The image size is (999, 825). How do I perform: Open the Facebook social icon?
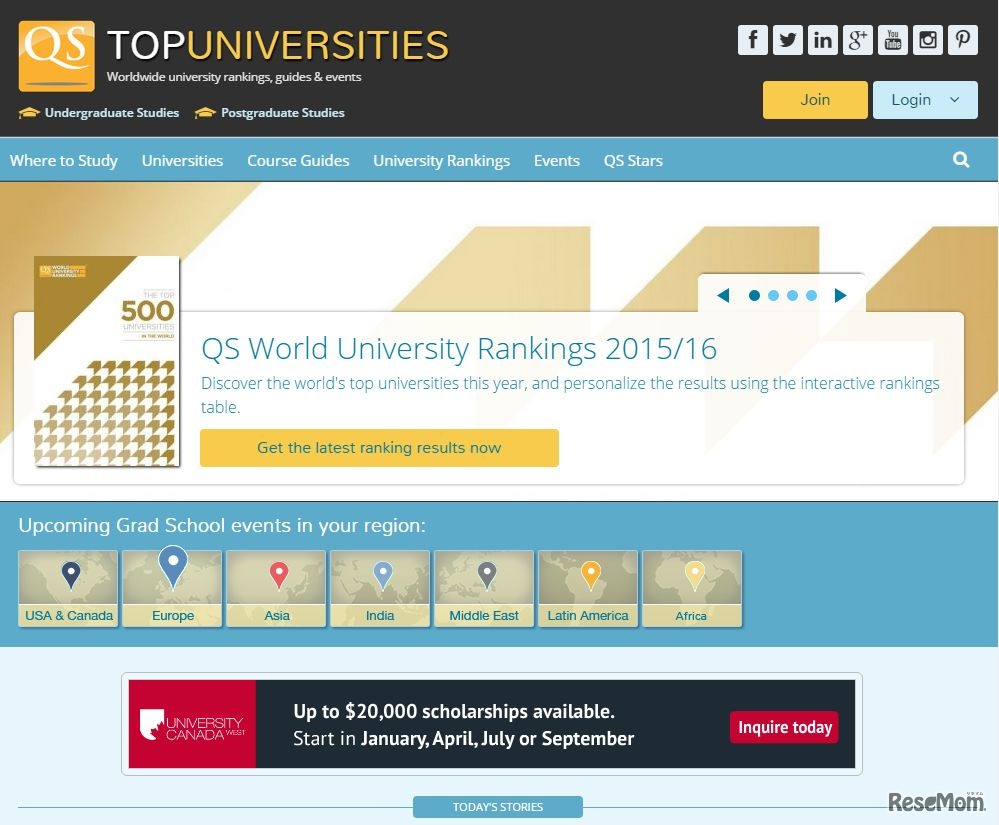pos(752,40)
